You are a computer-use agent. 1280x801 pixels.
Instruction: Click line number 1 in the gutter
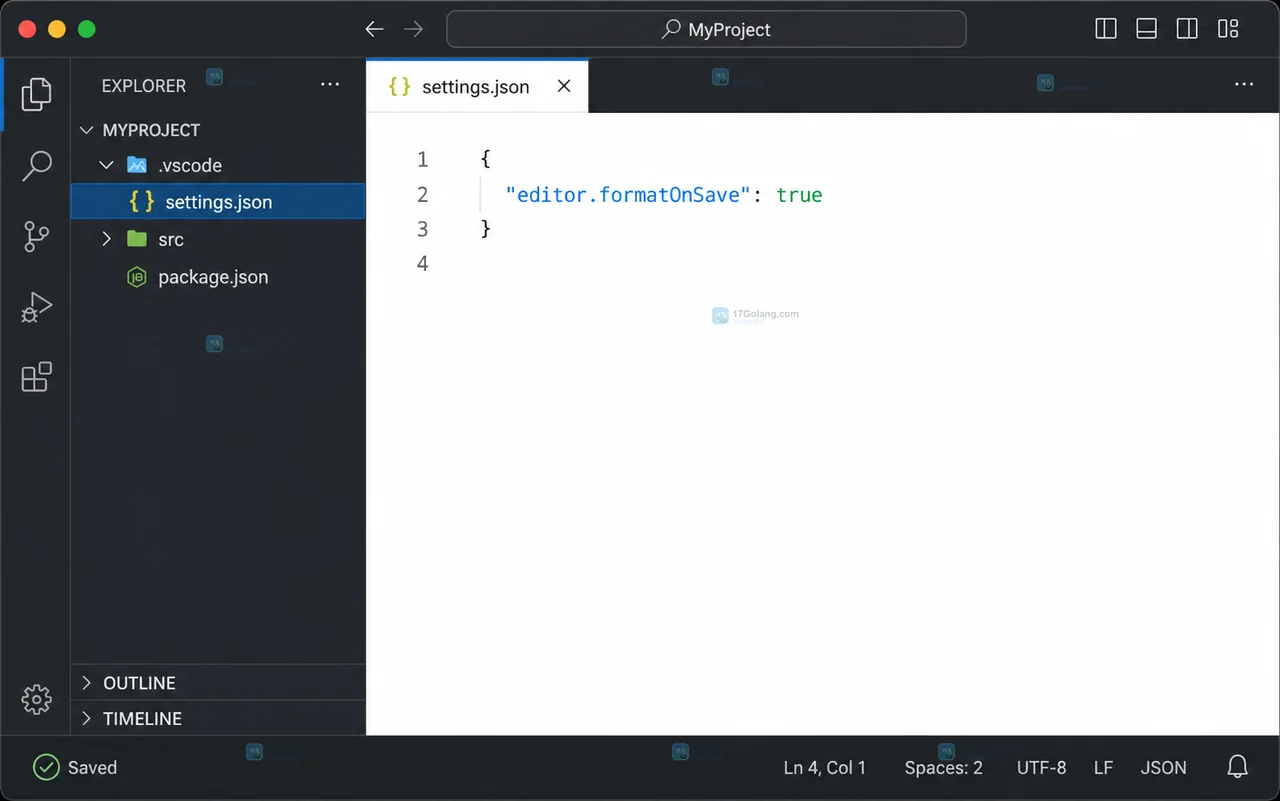click(x=422, y=159)
